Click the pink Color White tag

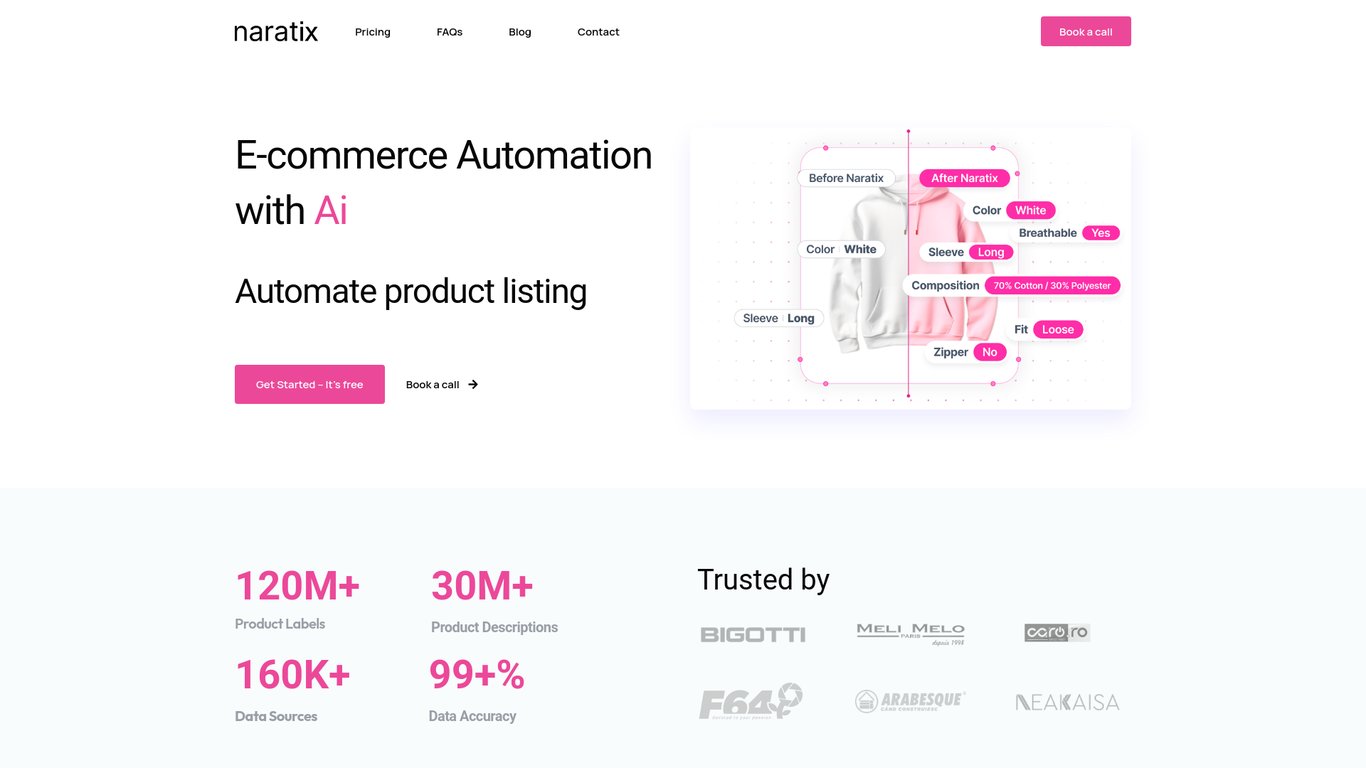(x=1013, y=210)
